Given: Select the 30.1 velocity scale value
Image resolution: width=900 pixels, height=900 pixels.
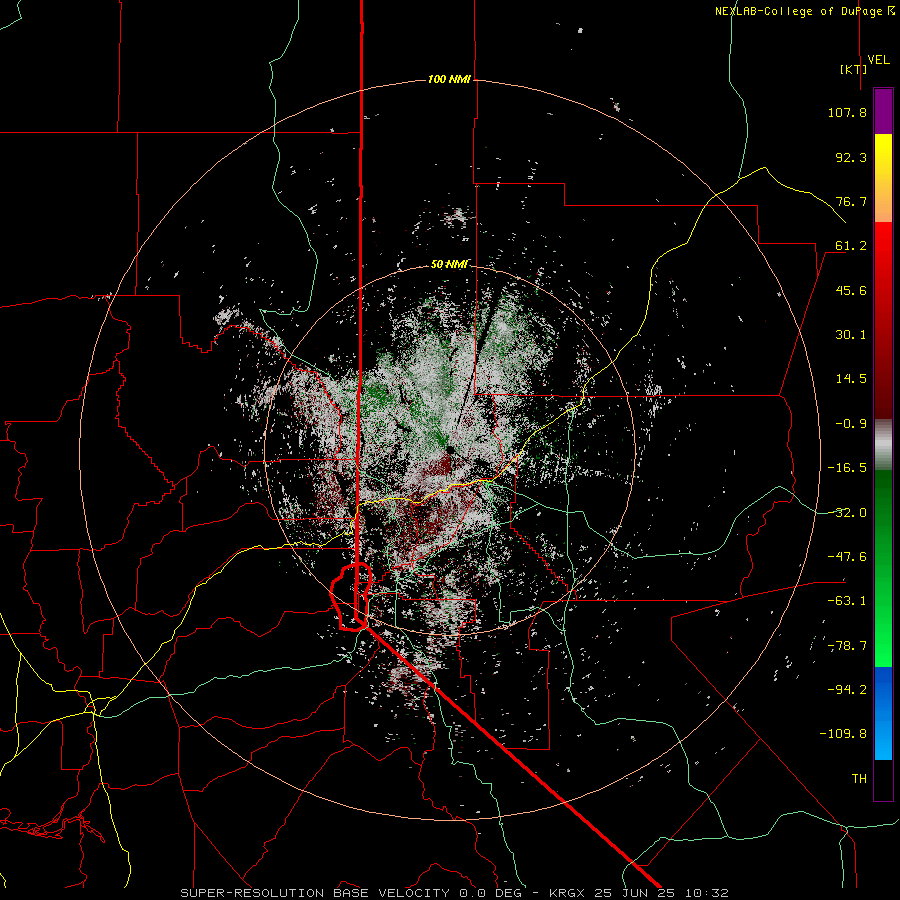Looking at the screenshot, I should pos(851,335).
